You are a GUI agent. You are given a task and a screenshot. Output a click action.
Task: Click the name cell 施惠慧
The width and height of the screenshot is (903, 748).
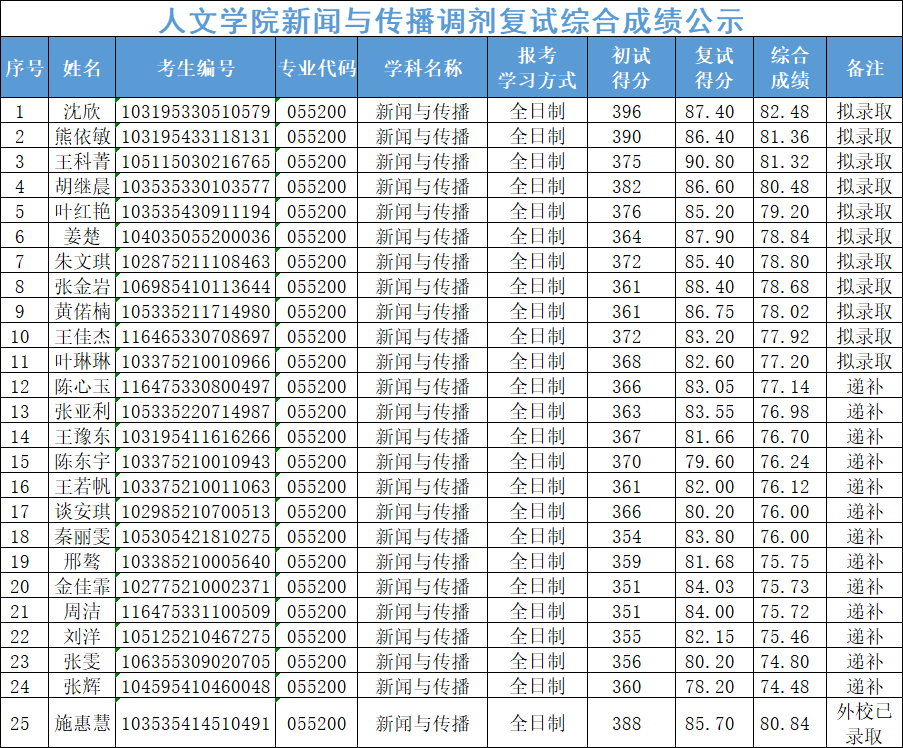coord(82,723)
